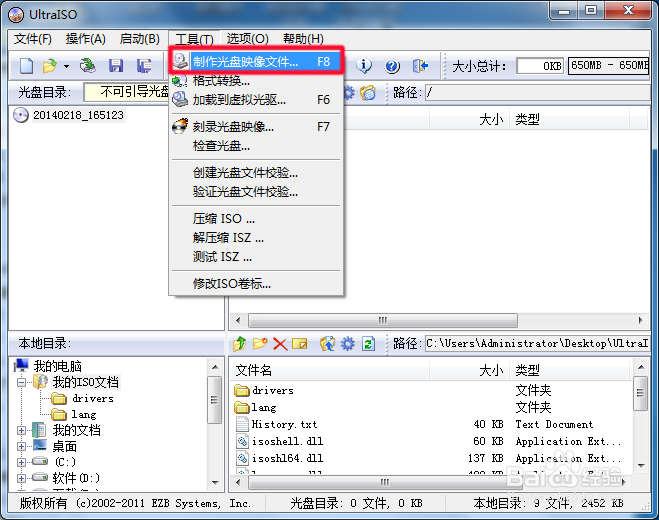Open the 文件(F) menu
Image resolution: width=659 pixels, height=520 pixels.
[33, 39]
